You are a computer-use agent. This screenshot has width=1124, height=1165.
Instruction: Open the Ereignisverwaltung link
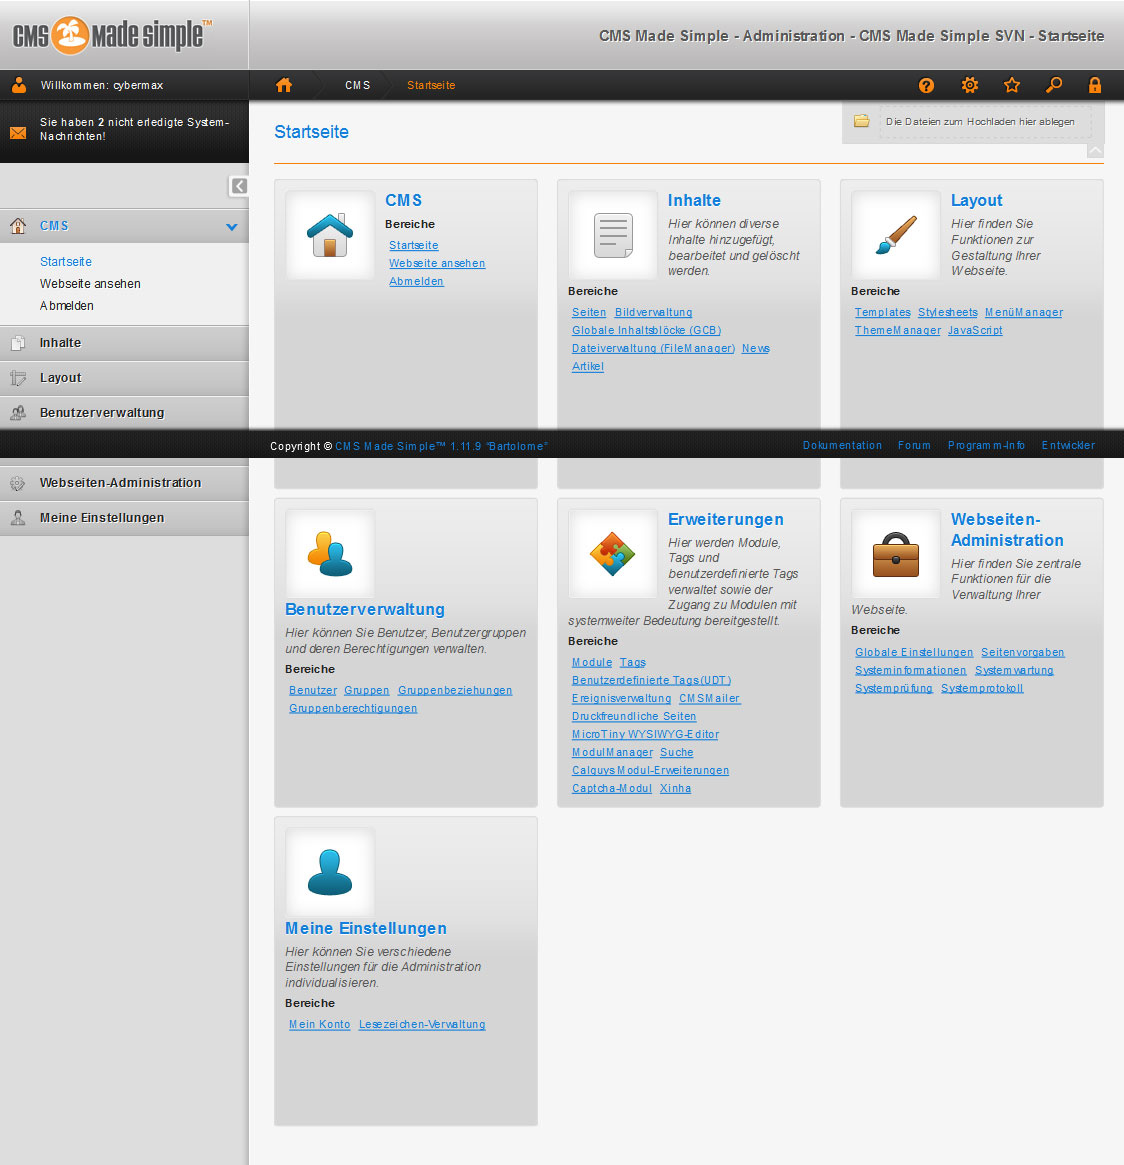coord(621,698)
